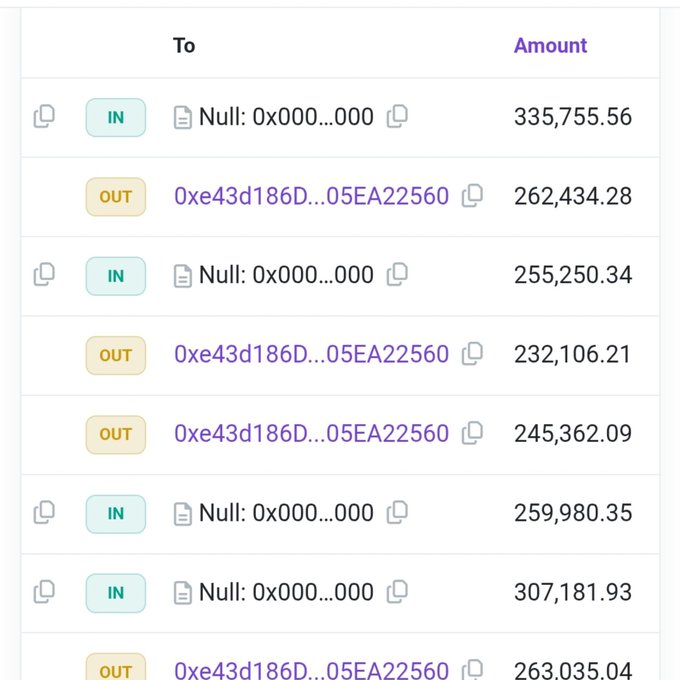Copy the 0xe43d186D address in the 262,434.28 row
The image size is (680, 680).
pos(472,196)
